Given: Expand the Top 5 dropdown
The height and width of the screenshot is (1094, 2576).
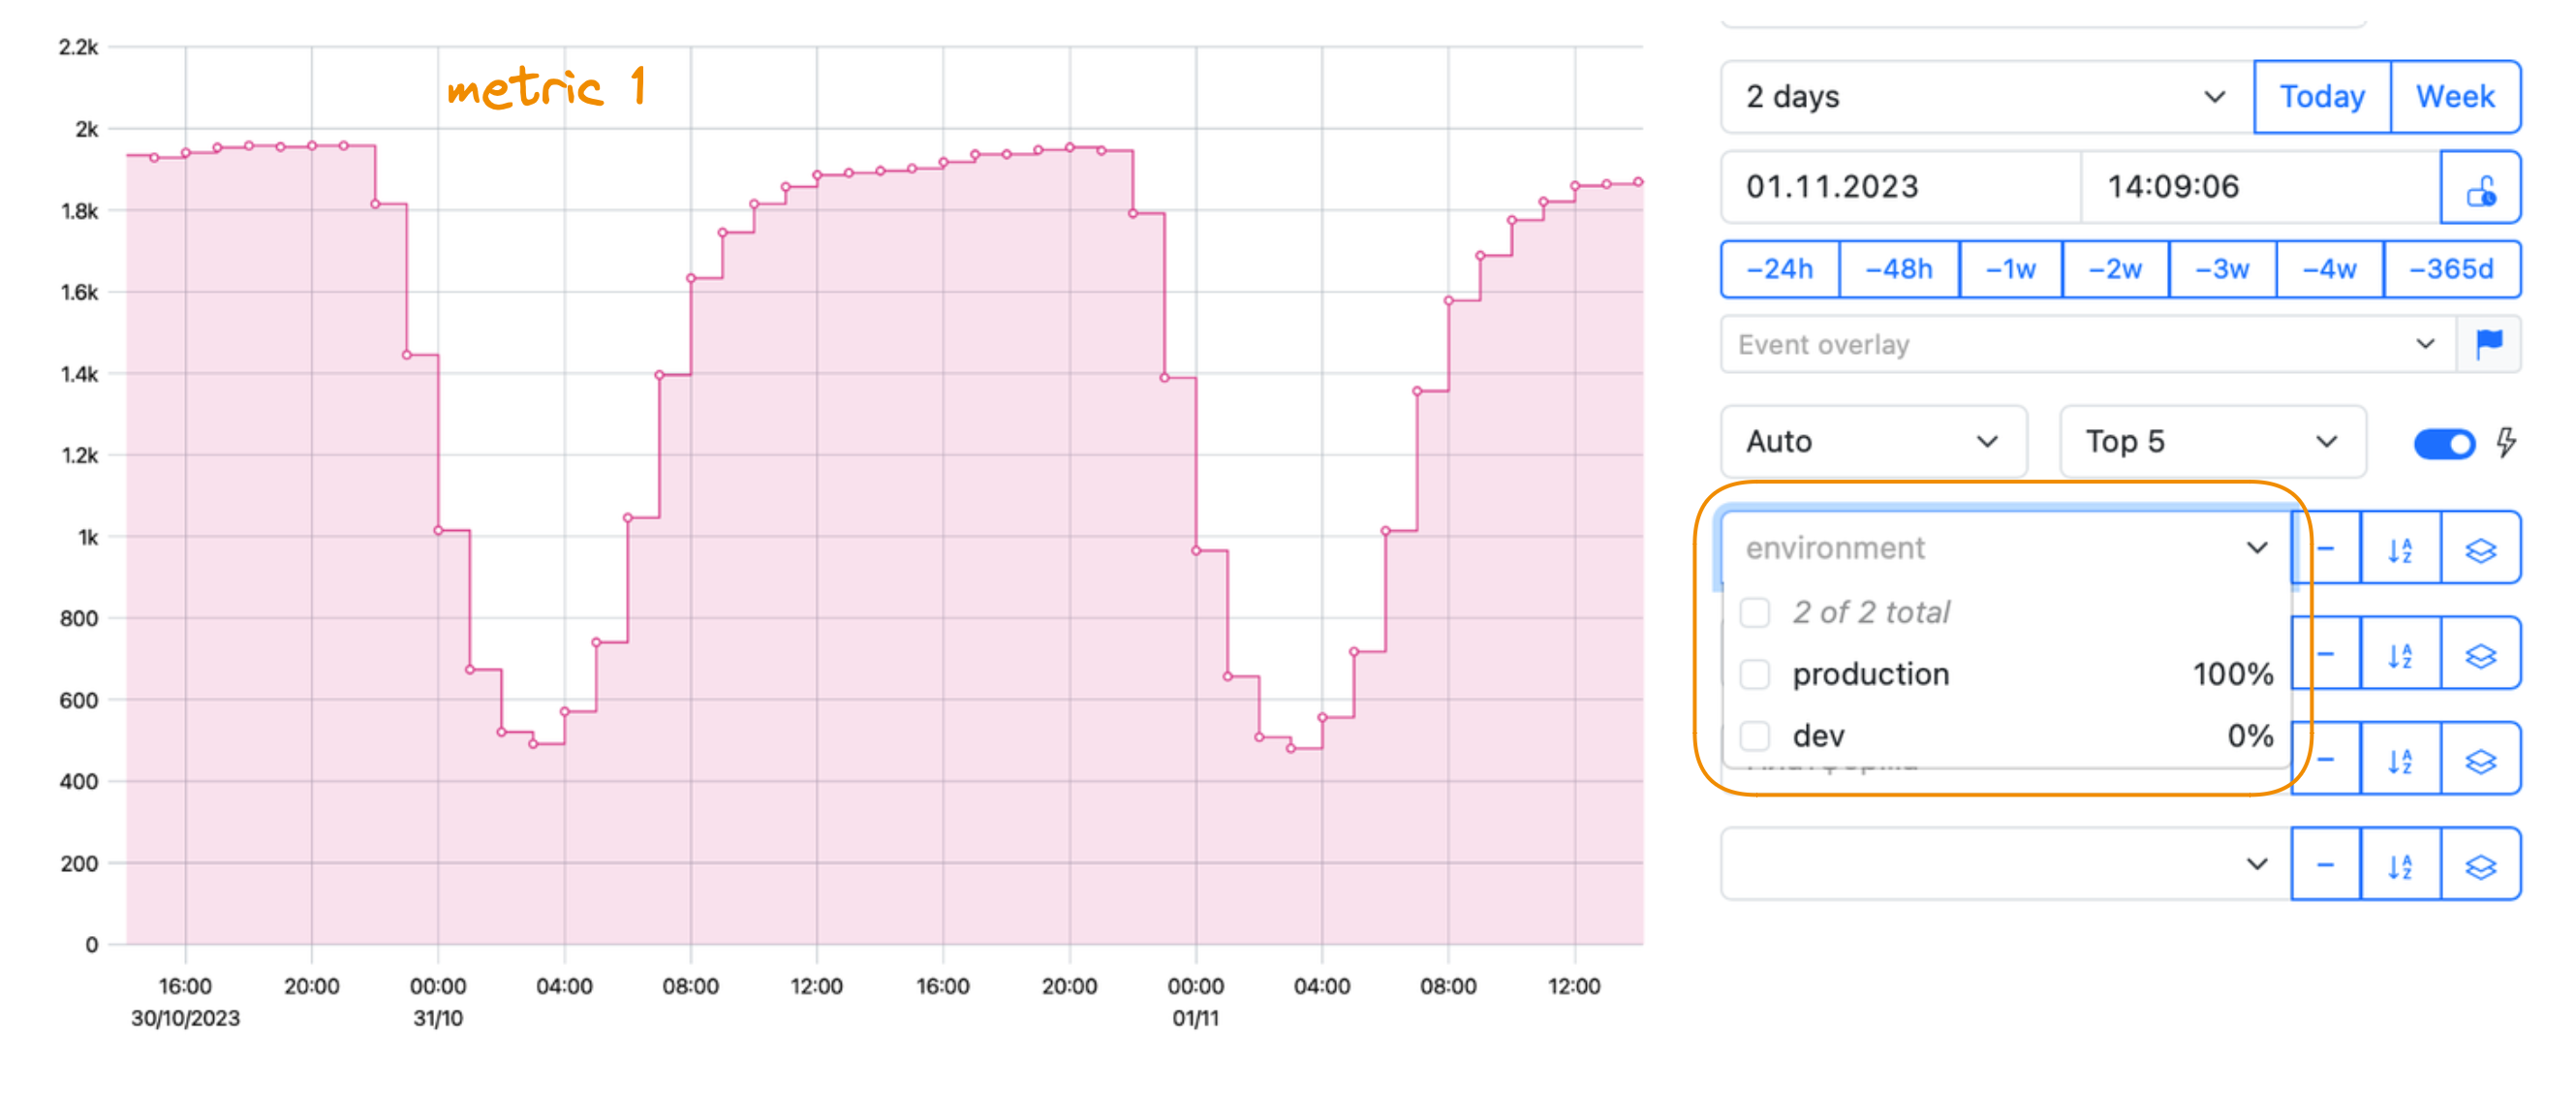Looking at the screenshot, I should tap(2212, 441).
